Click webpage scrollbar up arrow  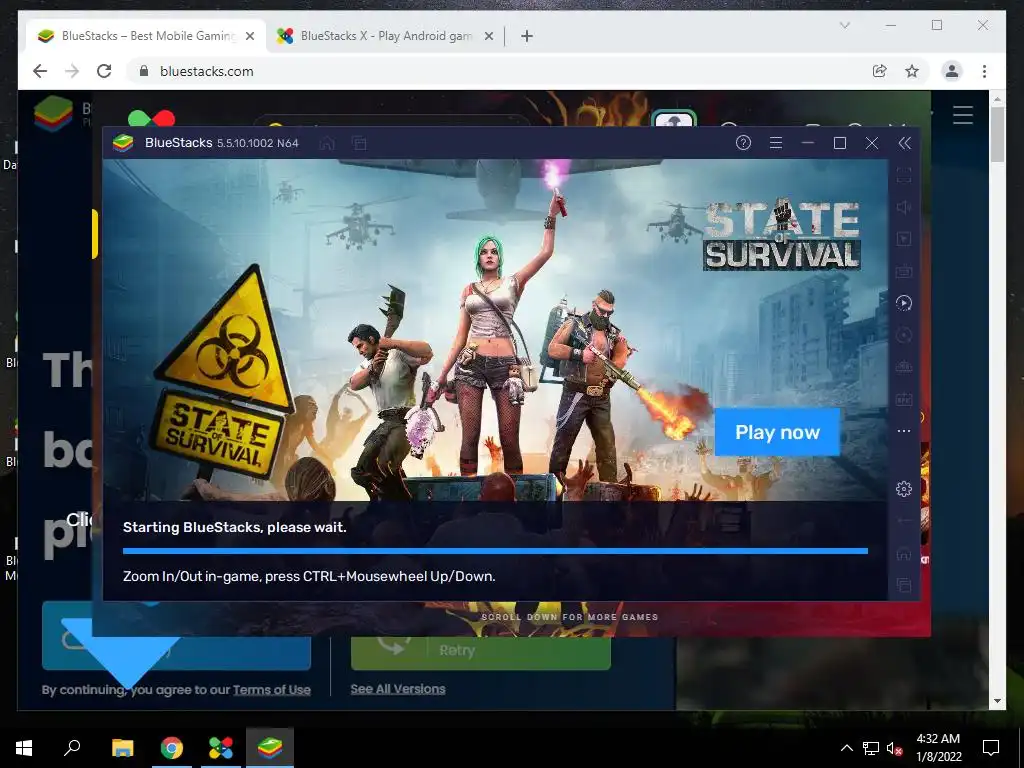click(x=997, y=99)
